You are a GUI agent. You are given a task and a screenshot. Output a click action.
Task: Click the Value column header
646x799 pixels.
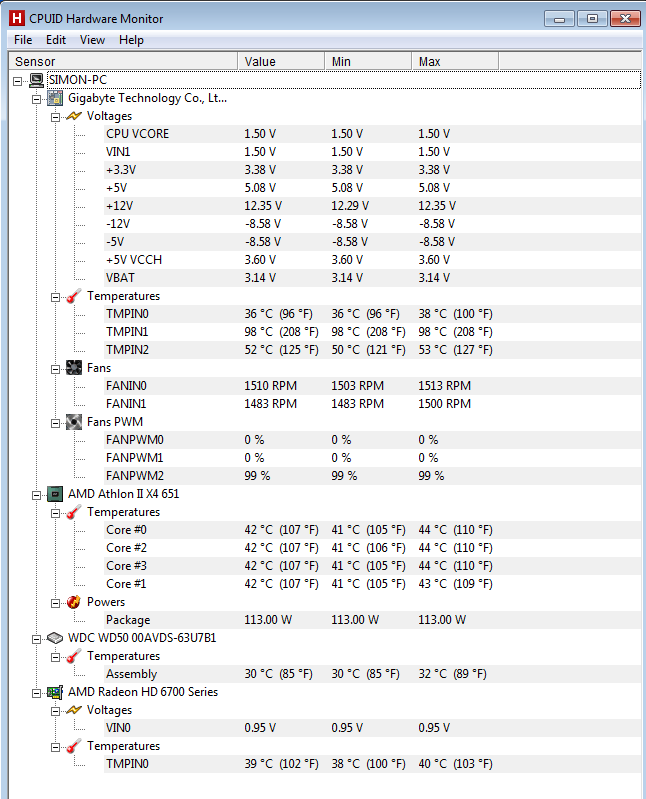click(281, 61)
